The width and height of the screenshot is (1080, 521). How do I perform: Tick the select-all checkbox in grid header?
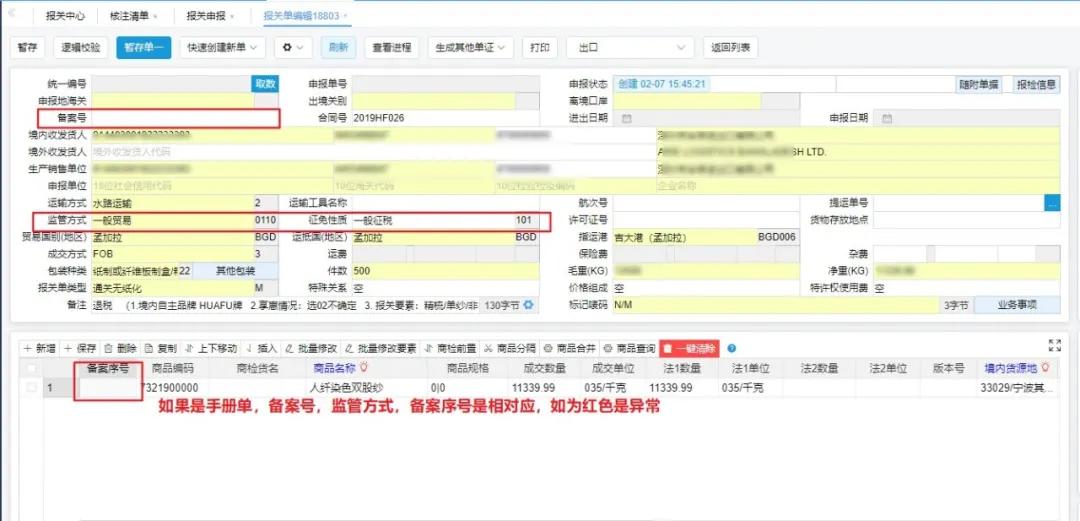click(x=31, y=369)
